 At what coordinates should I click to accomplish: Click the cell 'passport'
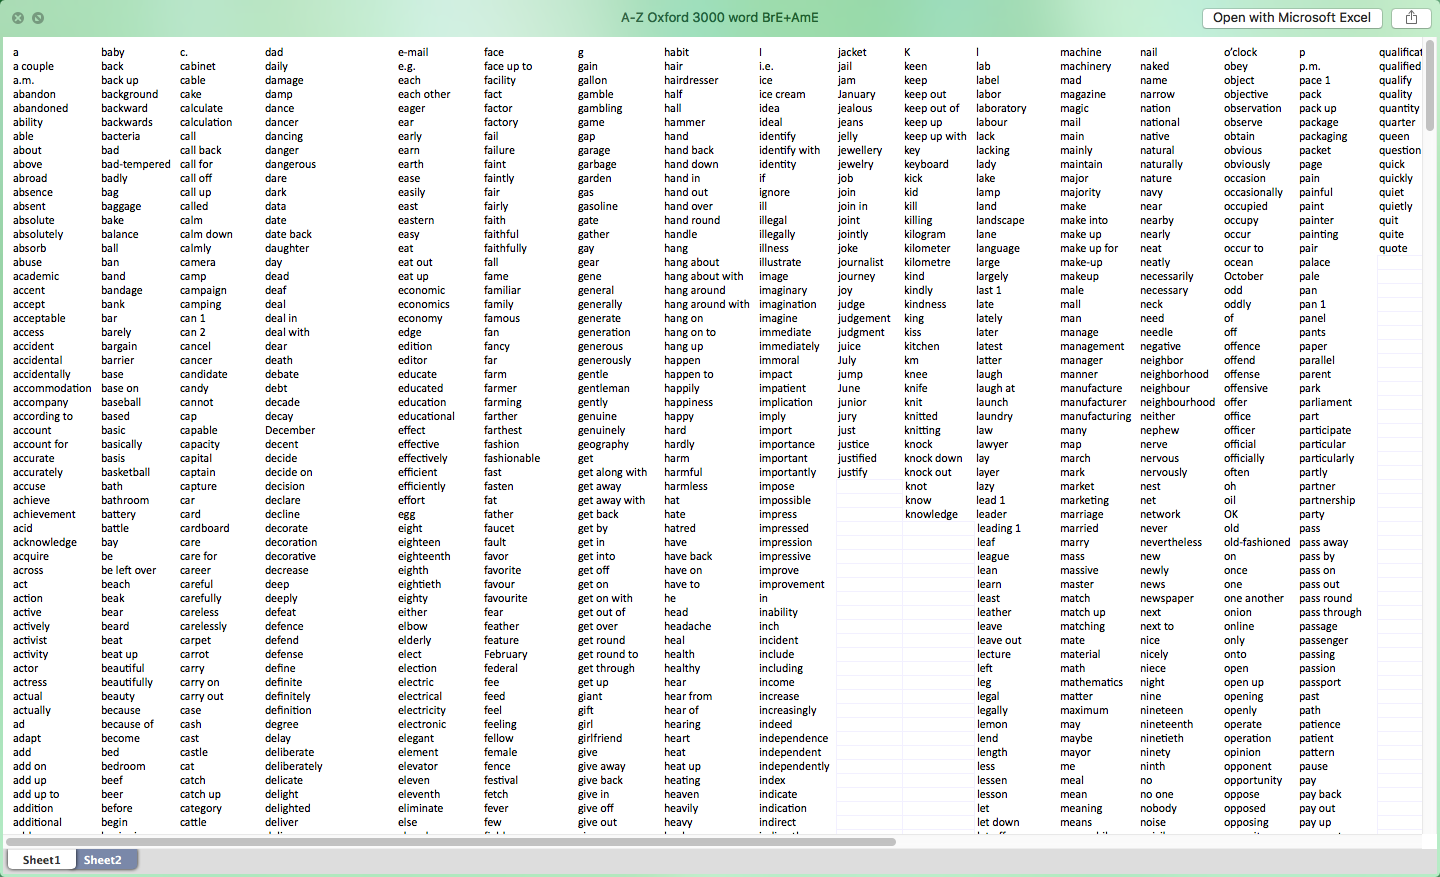[x=1320, y=682]
